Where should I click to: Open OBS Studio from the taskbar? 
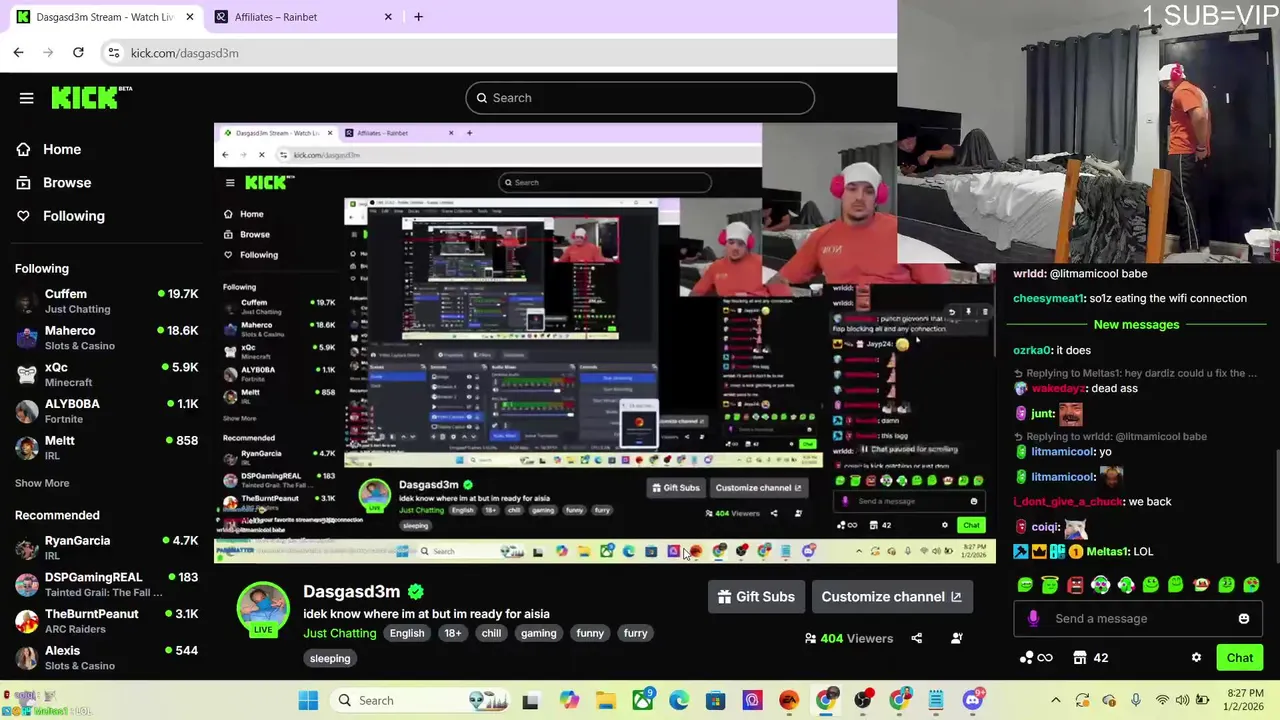coord(862,700)
